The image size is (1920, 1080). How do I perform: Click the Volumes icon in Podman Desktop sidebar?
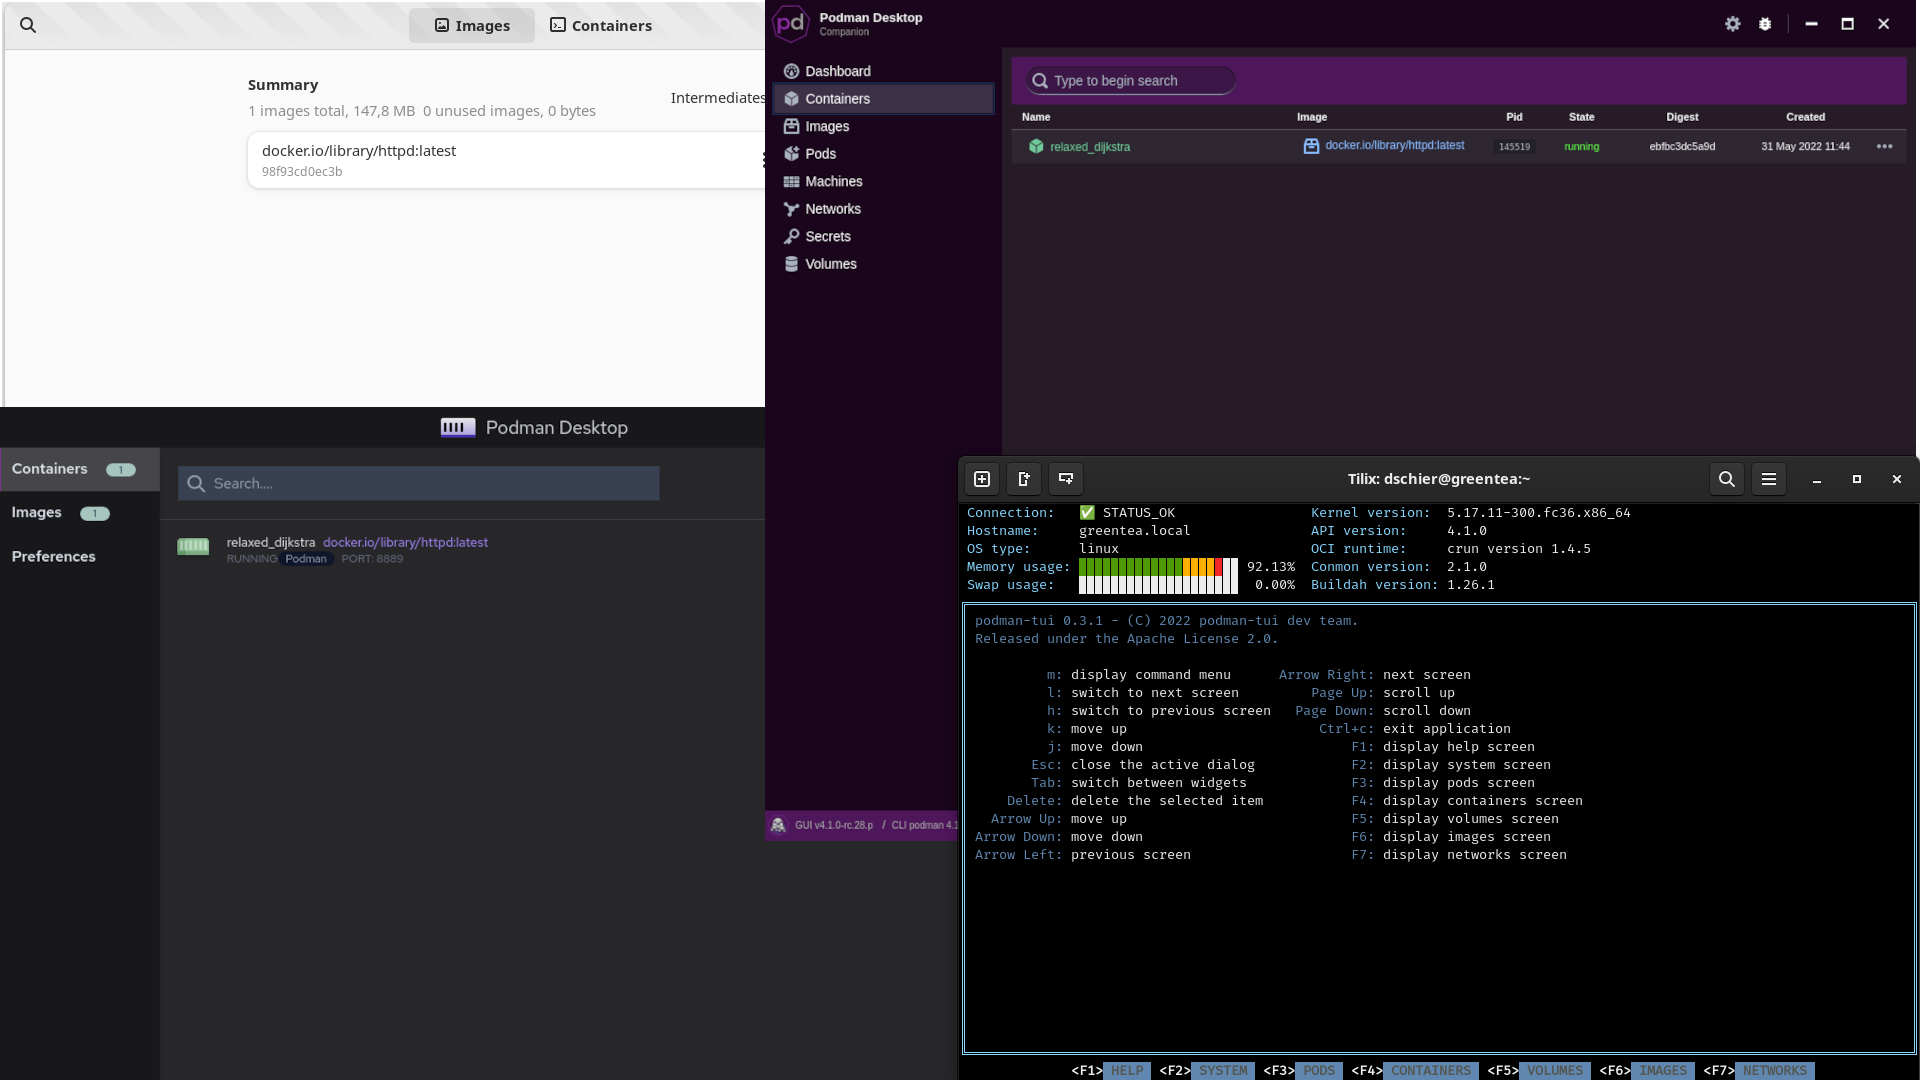pos(791,264)
